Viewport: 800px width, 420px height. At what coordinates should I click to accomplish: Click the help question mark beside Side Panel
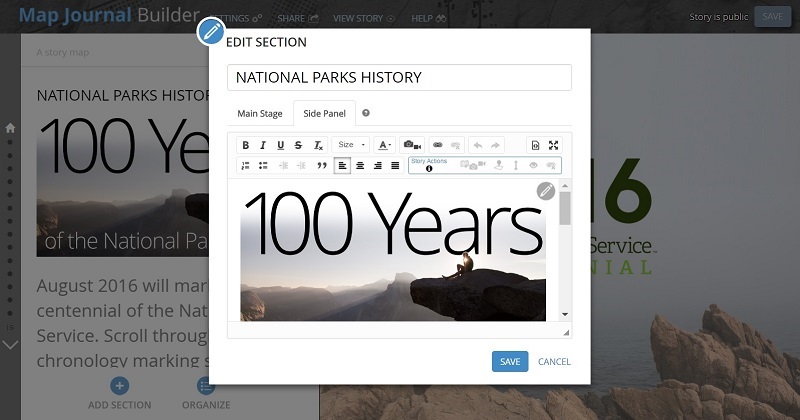tap(366, 113)
